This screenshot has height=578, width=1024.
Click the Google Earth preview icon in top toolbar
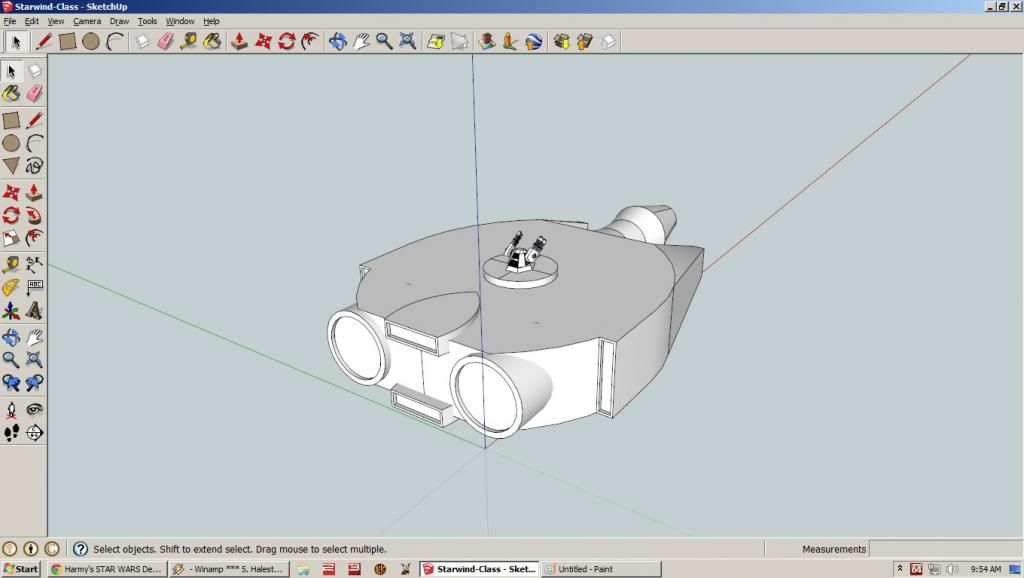coord(534,41)
